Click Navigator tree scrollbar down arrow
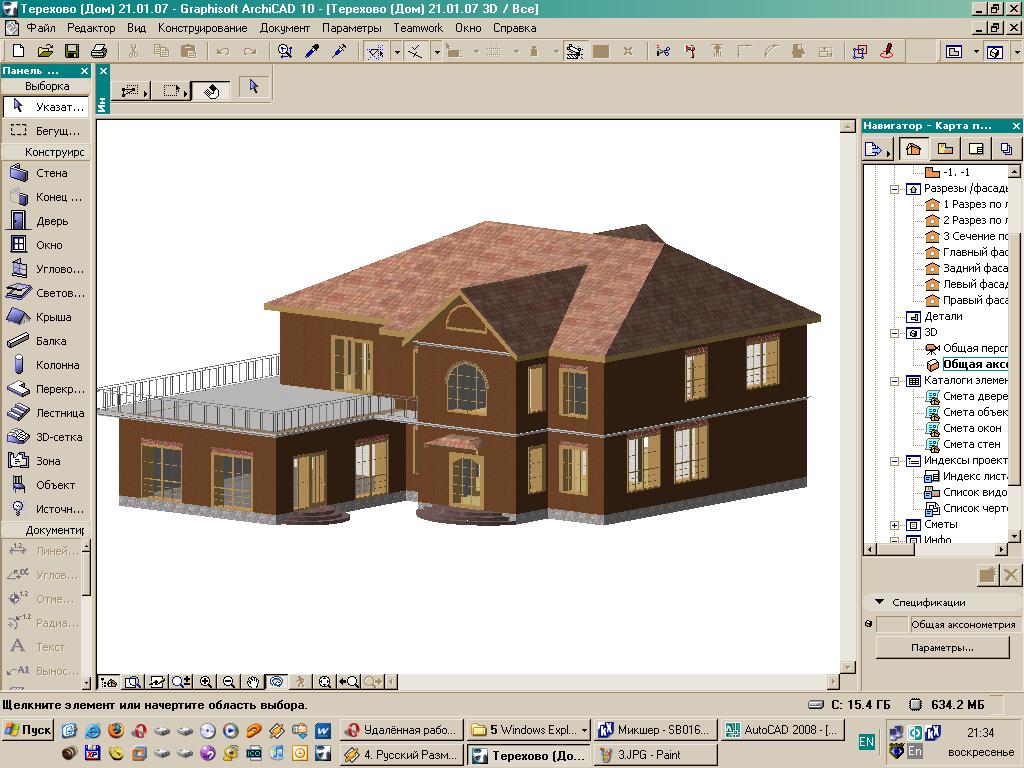Viewport: 1024px width, 768px height. pos(1014,537)
